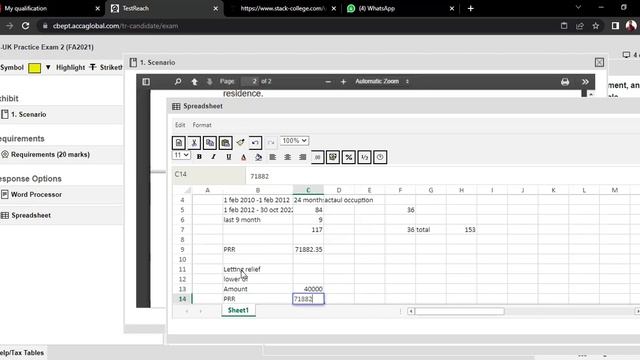Click cell showing 153 total
The height and width of the screenshot is (360, 640).
click(462, 230)
